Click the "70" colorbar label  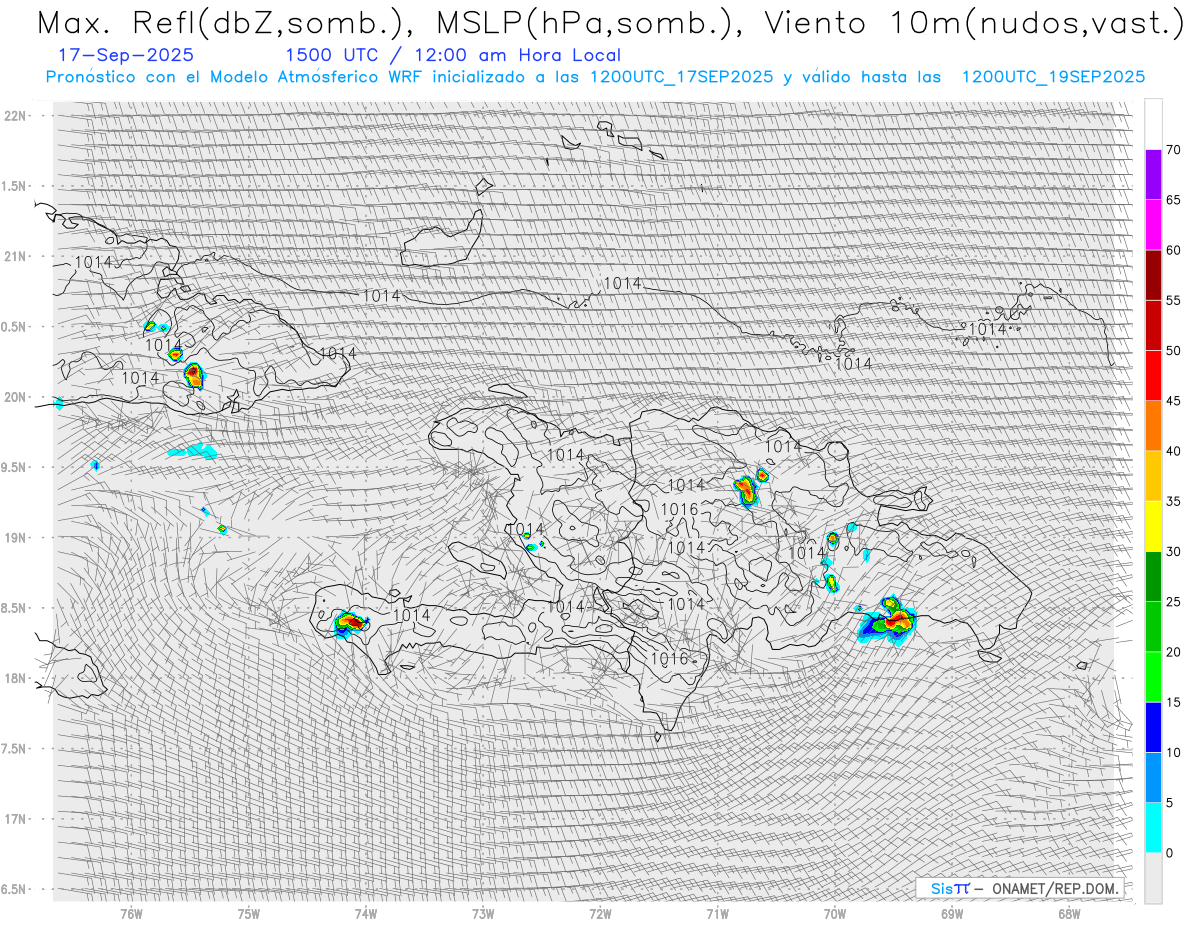click(x=1173, y=150)
